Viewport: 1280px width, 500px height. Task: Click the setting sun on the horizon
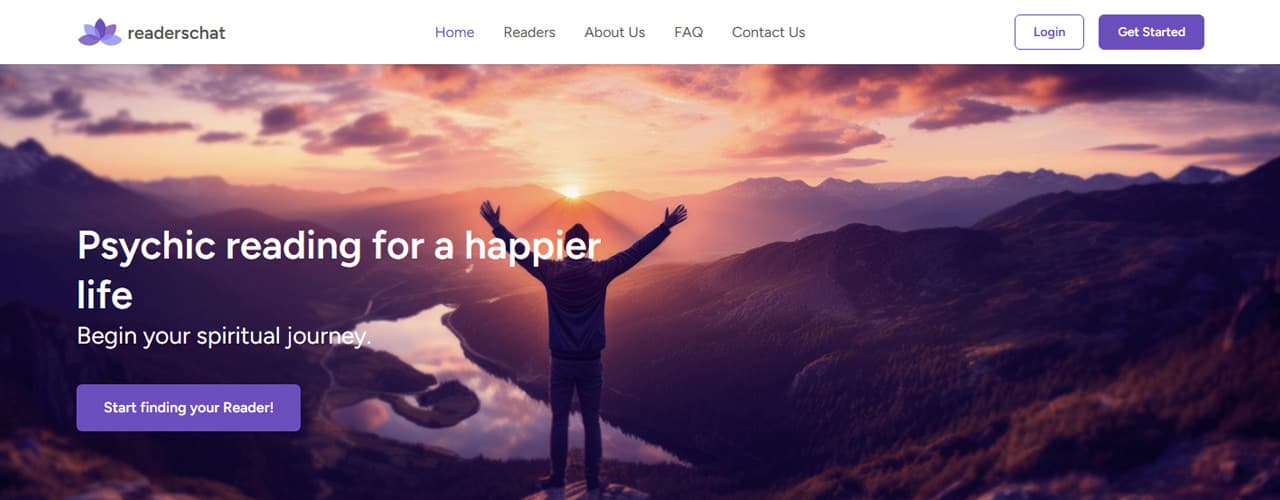570,191
